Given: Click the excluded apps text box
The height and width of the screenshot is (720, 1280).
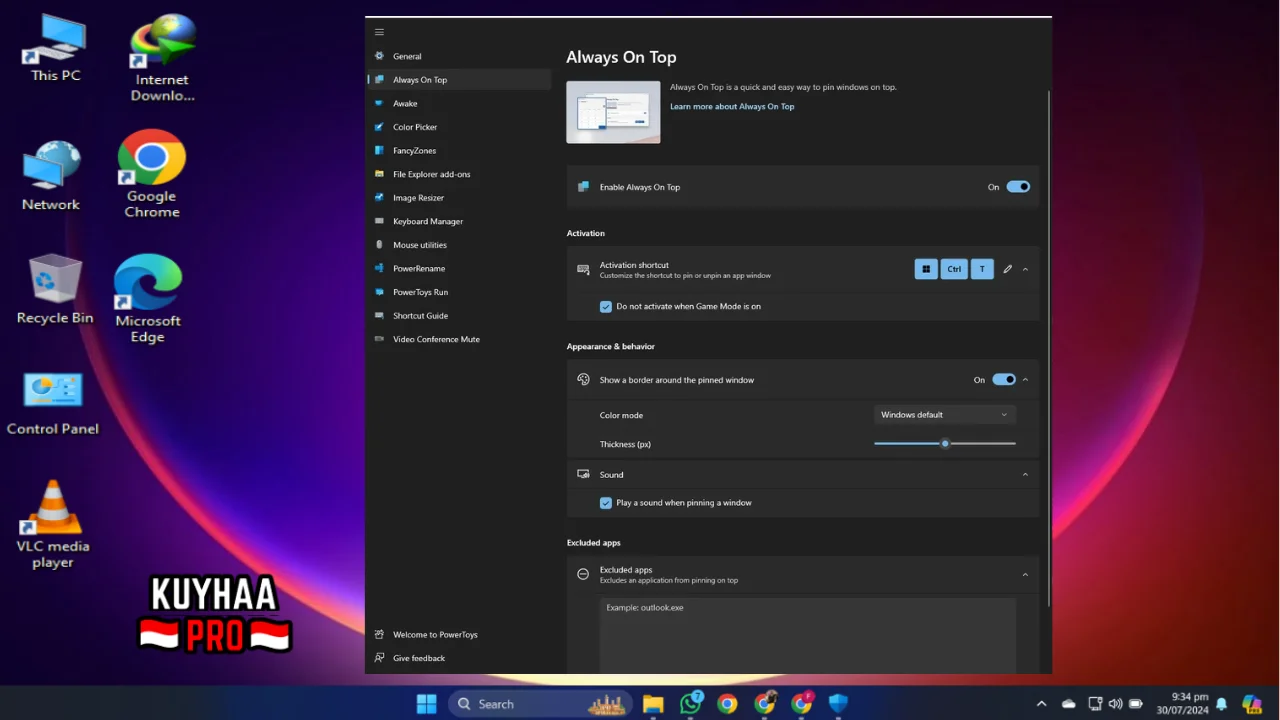Looking at the screenshot, I should (808, 636).
